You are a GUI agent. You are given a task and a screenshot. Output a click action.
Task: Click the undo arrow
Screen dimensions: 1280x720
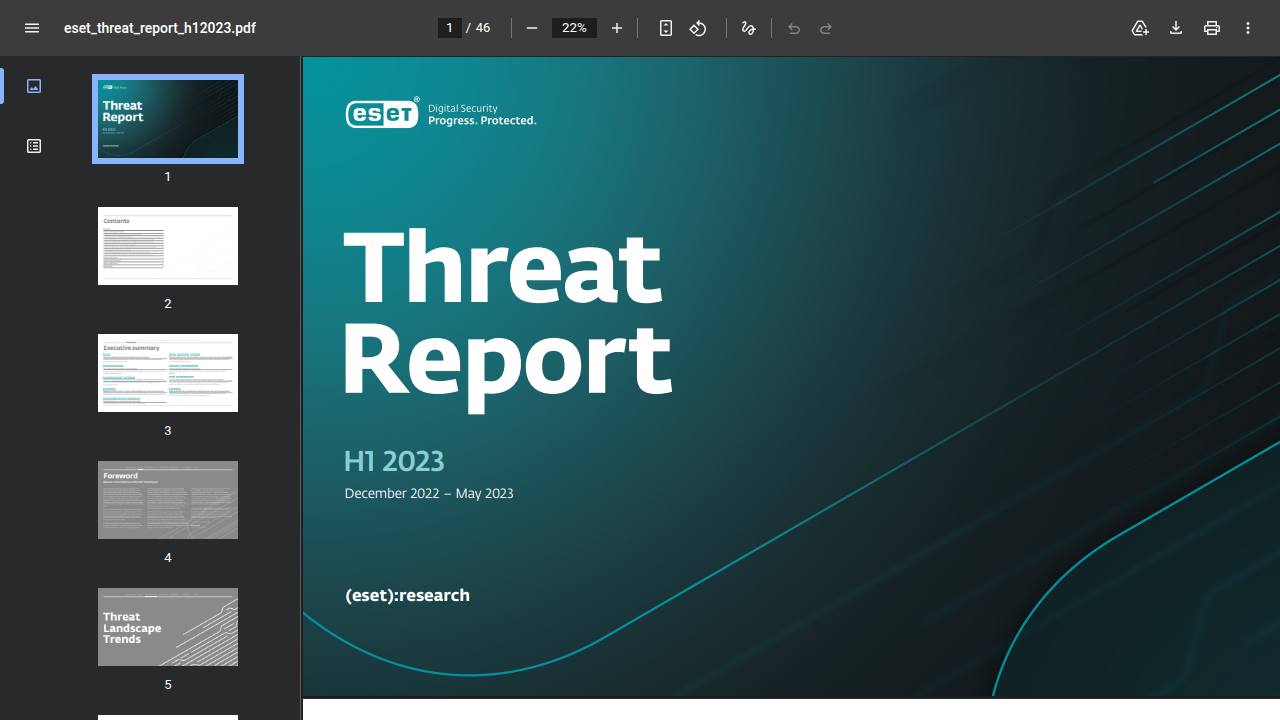(x=794, y=28)
